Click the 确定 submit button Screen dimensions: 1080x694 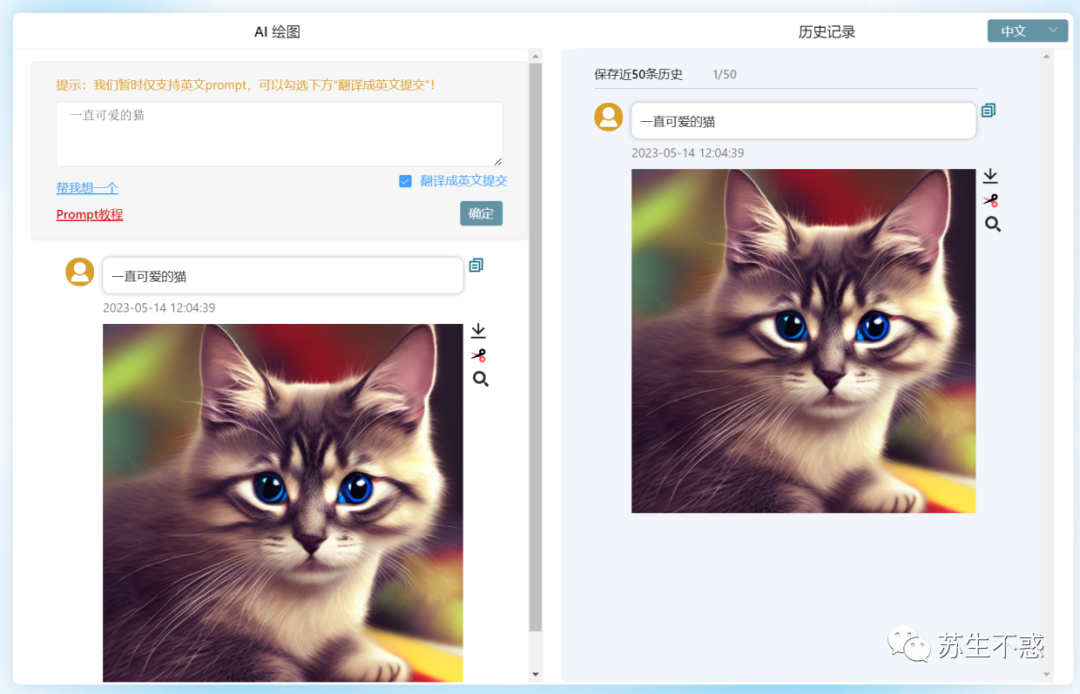[481, 213]
